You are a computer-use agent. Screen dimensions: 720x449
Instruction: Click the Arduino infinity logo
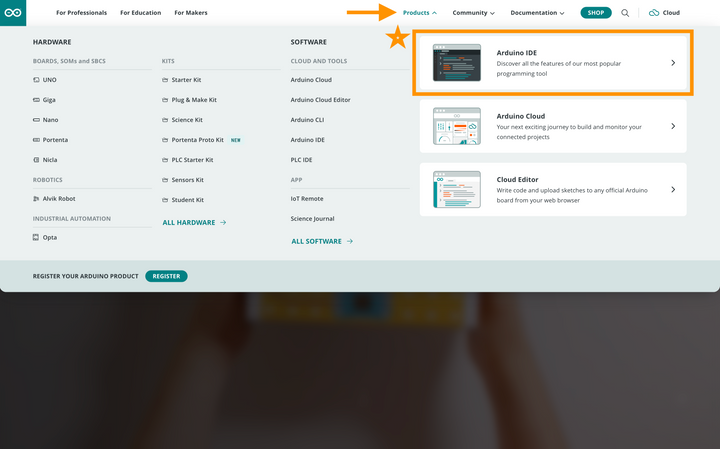(x=13, y=13)
